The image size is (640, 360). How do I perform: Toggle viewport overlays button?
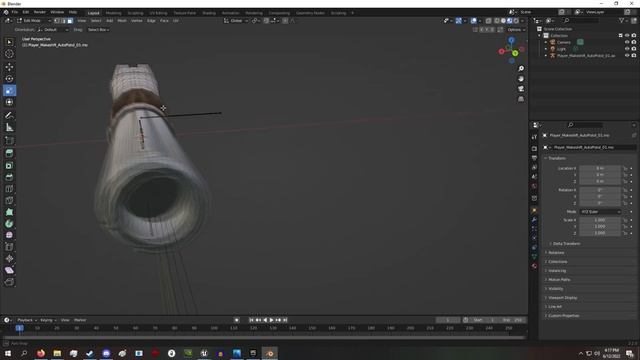coord(473,20)
